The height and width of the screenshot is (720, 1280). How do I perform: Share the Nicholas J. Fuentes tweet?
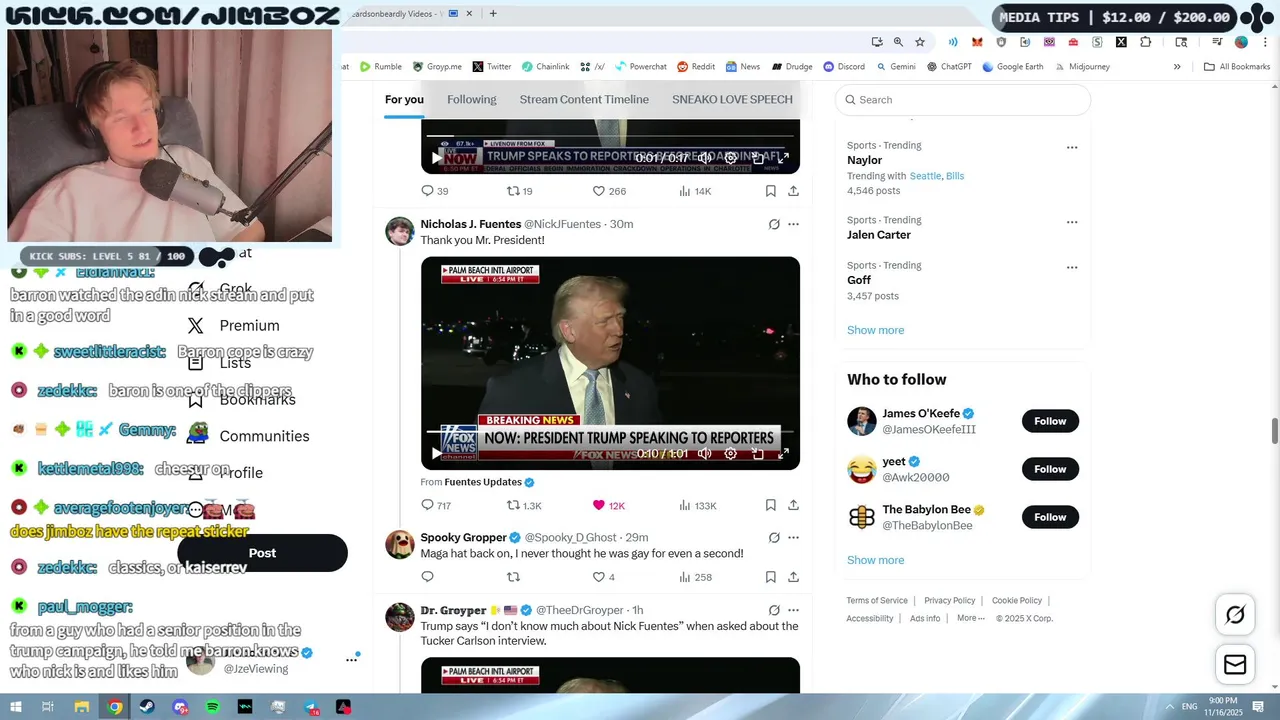[793, 505]
